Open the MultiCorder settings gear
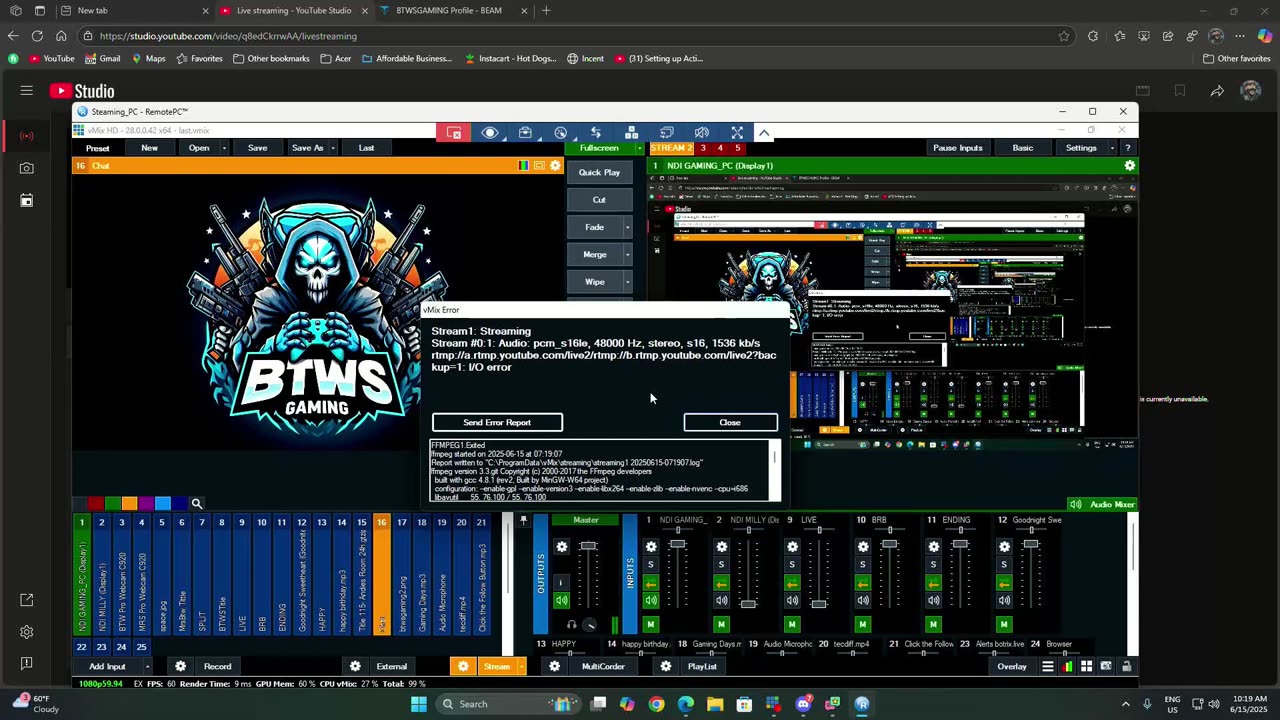Viewport: 1280px width, 720px height. [554, 666]
